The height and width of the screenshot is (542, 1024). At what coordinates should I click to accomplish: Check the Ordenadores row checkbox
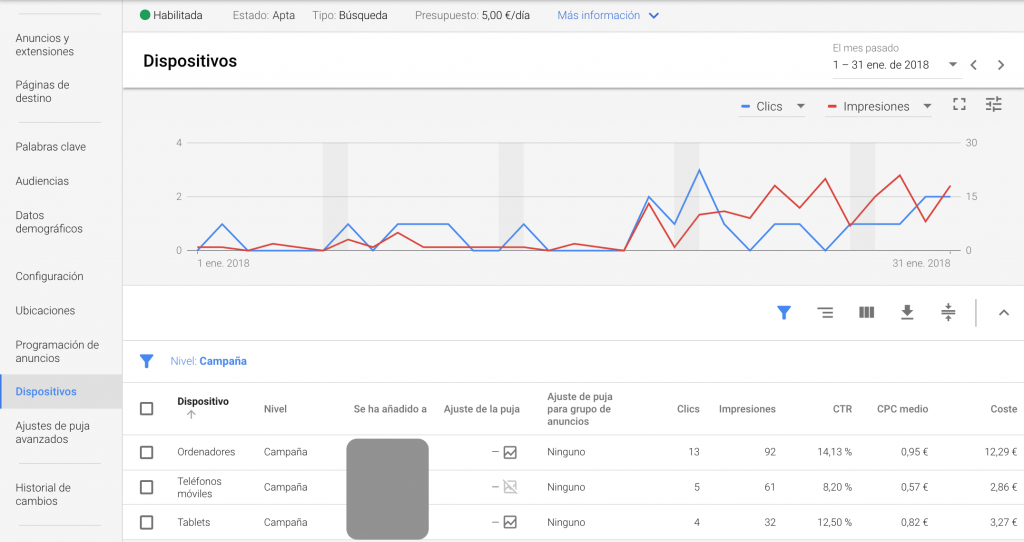(x=146, y=452)
